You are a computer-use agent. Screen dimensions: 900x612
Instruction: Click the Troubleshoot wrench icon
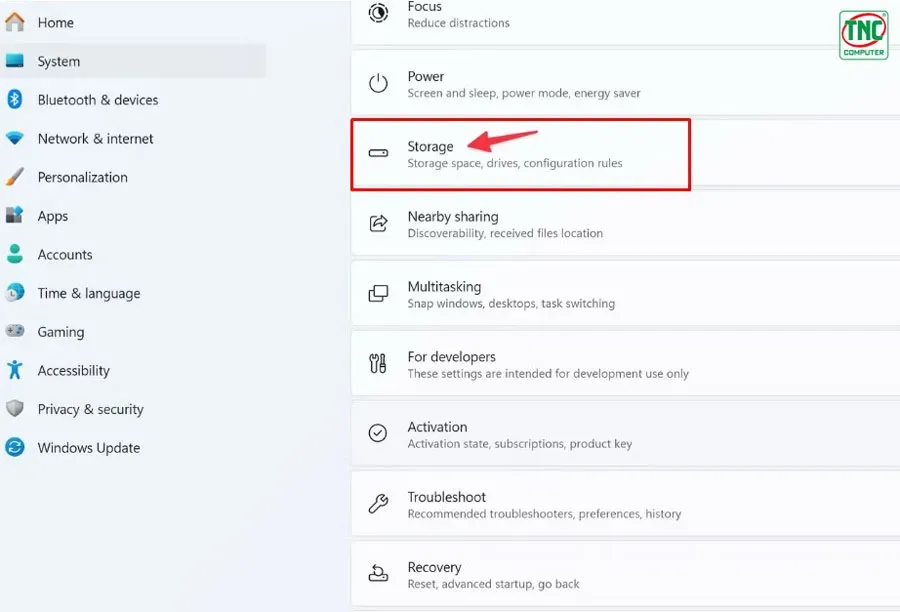(377, 504)
